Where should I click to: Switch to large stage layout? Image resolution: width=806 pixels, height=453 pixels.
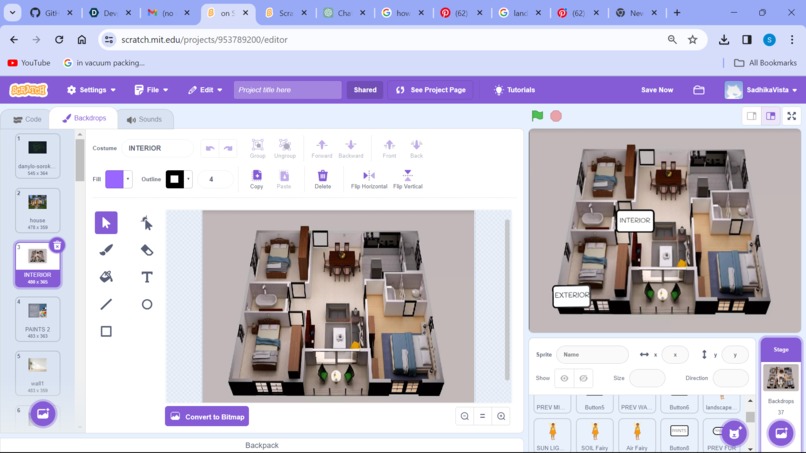[x=771, y=116]
